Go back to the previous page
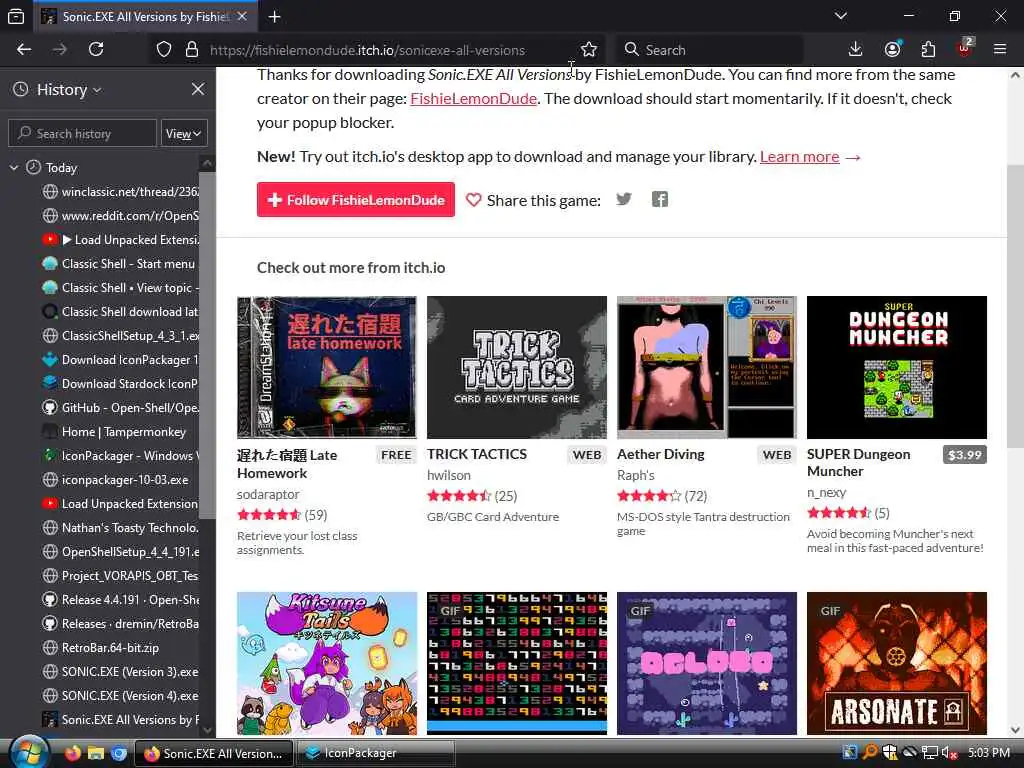 coord(24,50)
